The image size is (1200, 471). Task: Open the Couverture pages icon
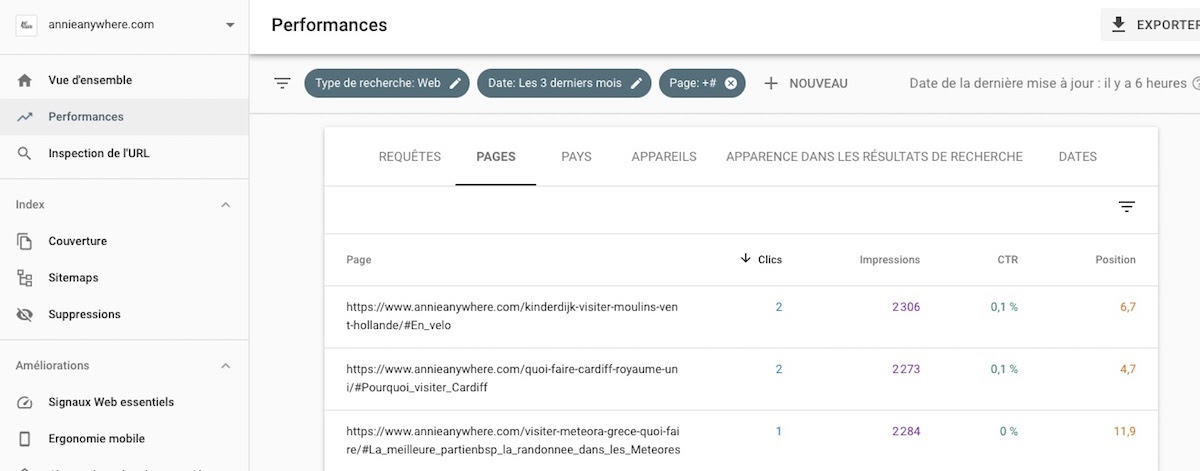[25, 241]
